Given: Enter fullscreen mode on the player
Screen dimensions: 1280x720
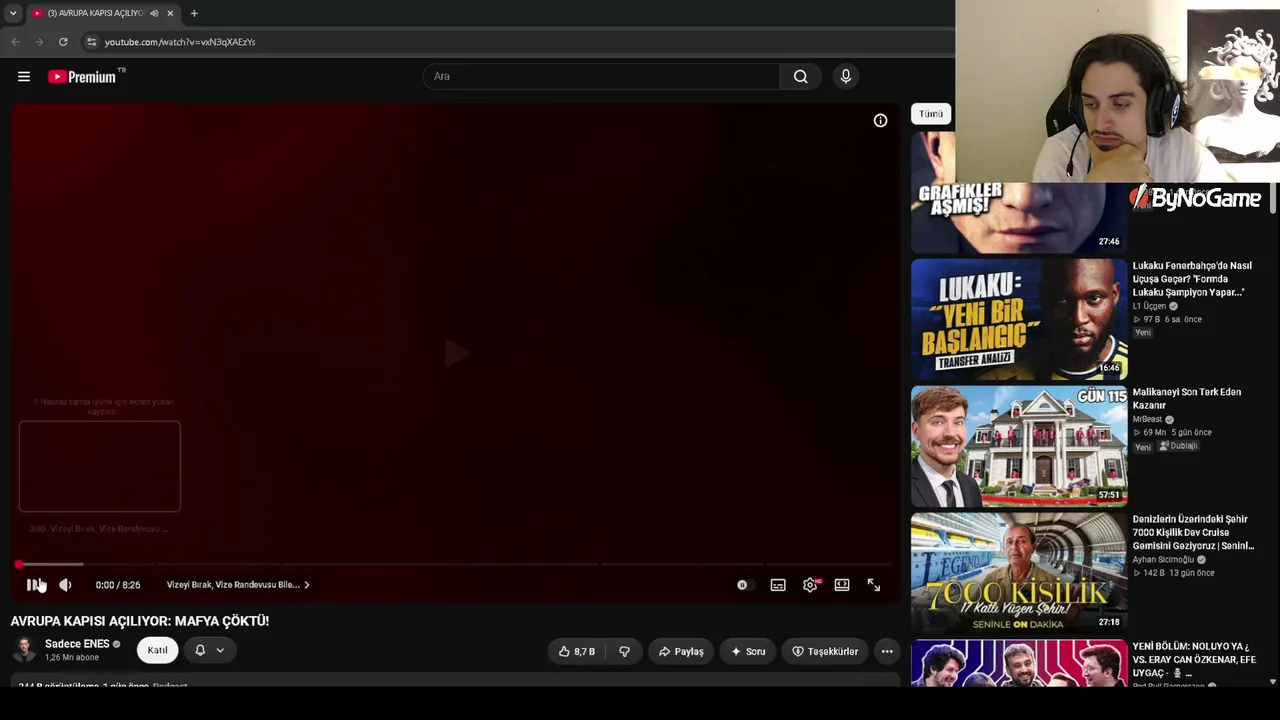Looking at the screenshot, I should tap(874, 585).
